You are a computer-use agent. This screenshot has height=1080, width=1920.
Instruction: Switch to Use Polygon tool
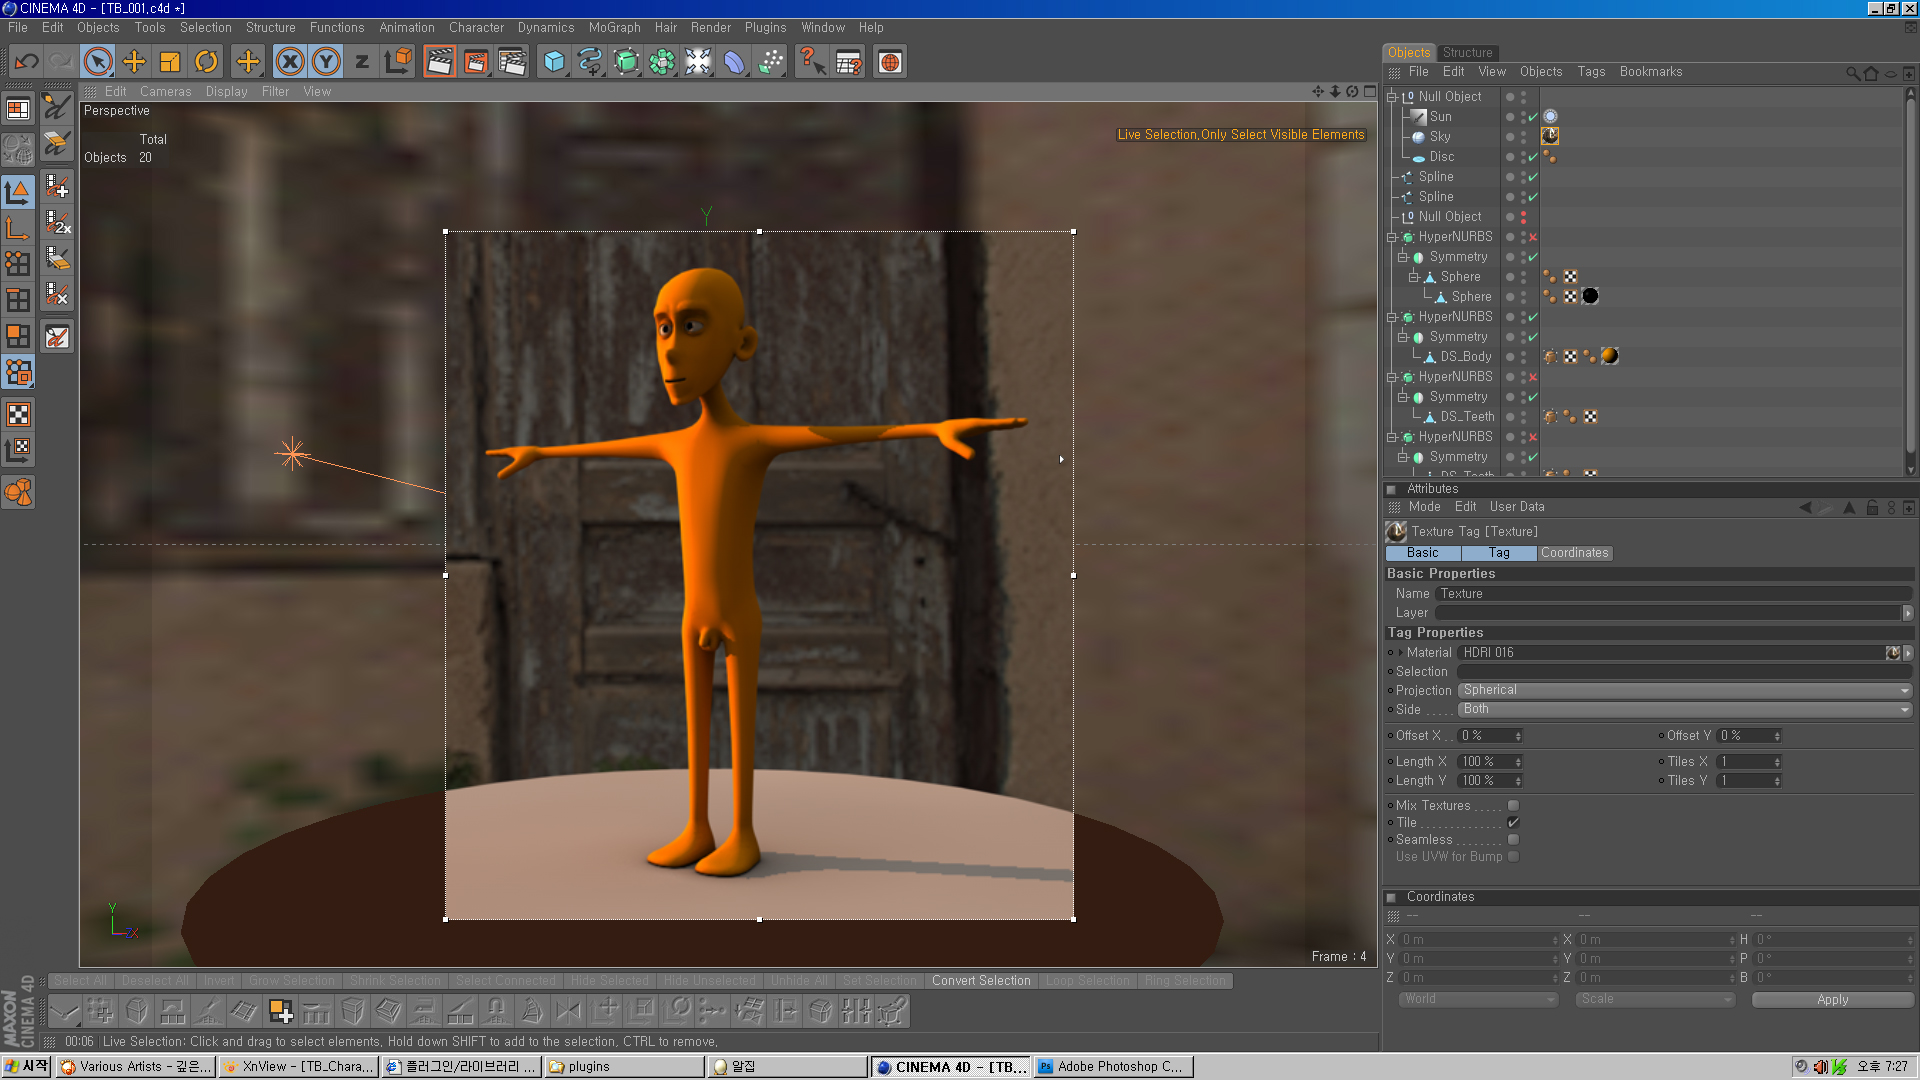click(x=18, y=336)
